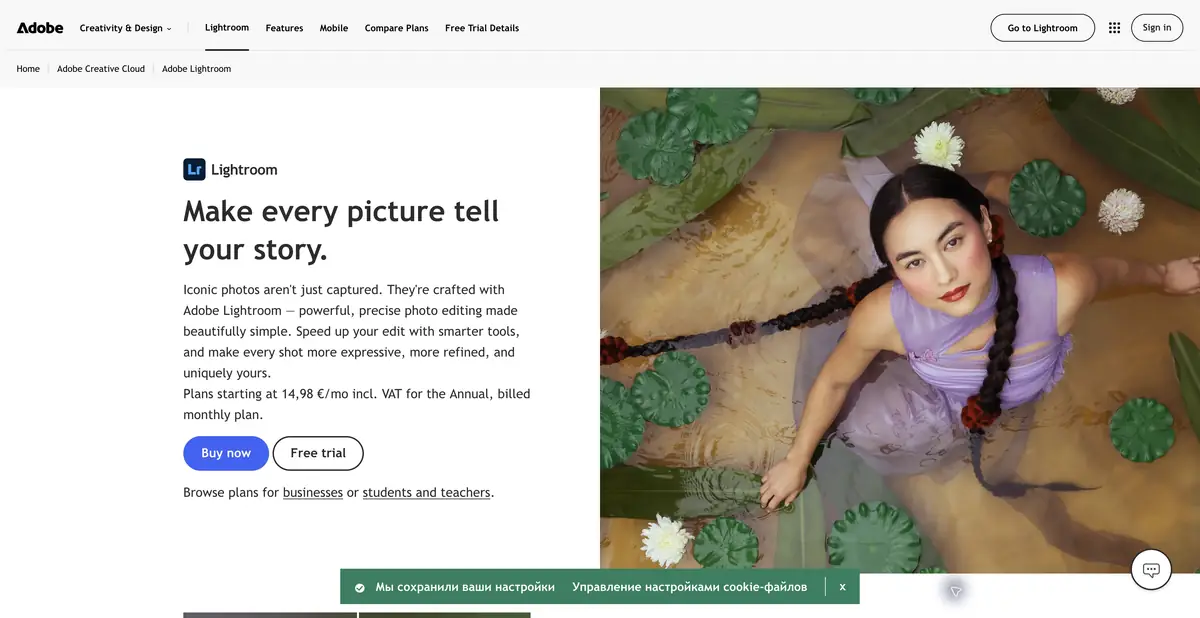Open Управление настройками cookie-файлов link
The height and width of the screenshot is (618, 1200).
pos(689,587)
